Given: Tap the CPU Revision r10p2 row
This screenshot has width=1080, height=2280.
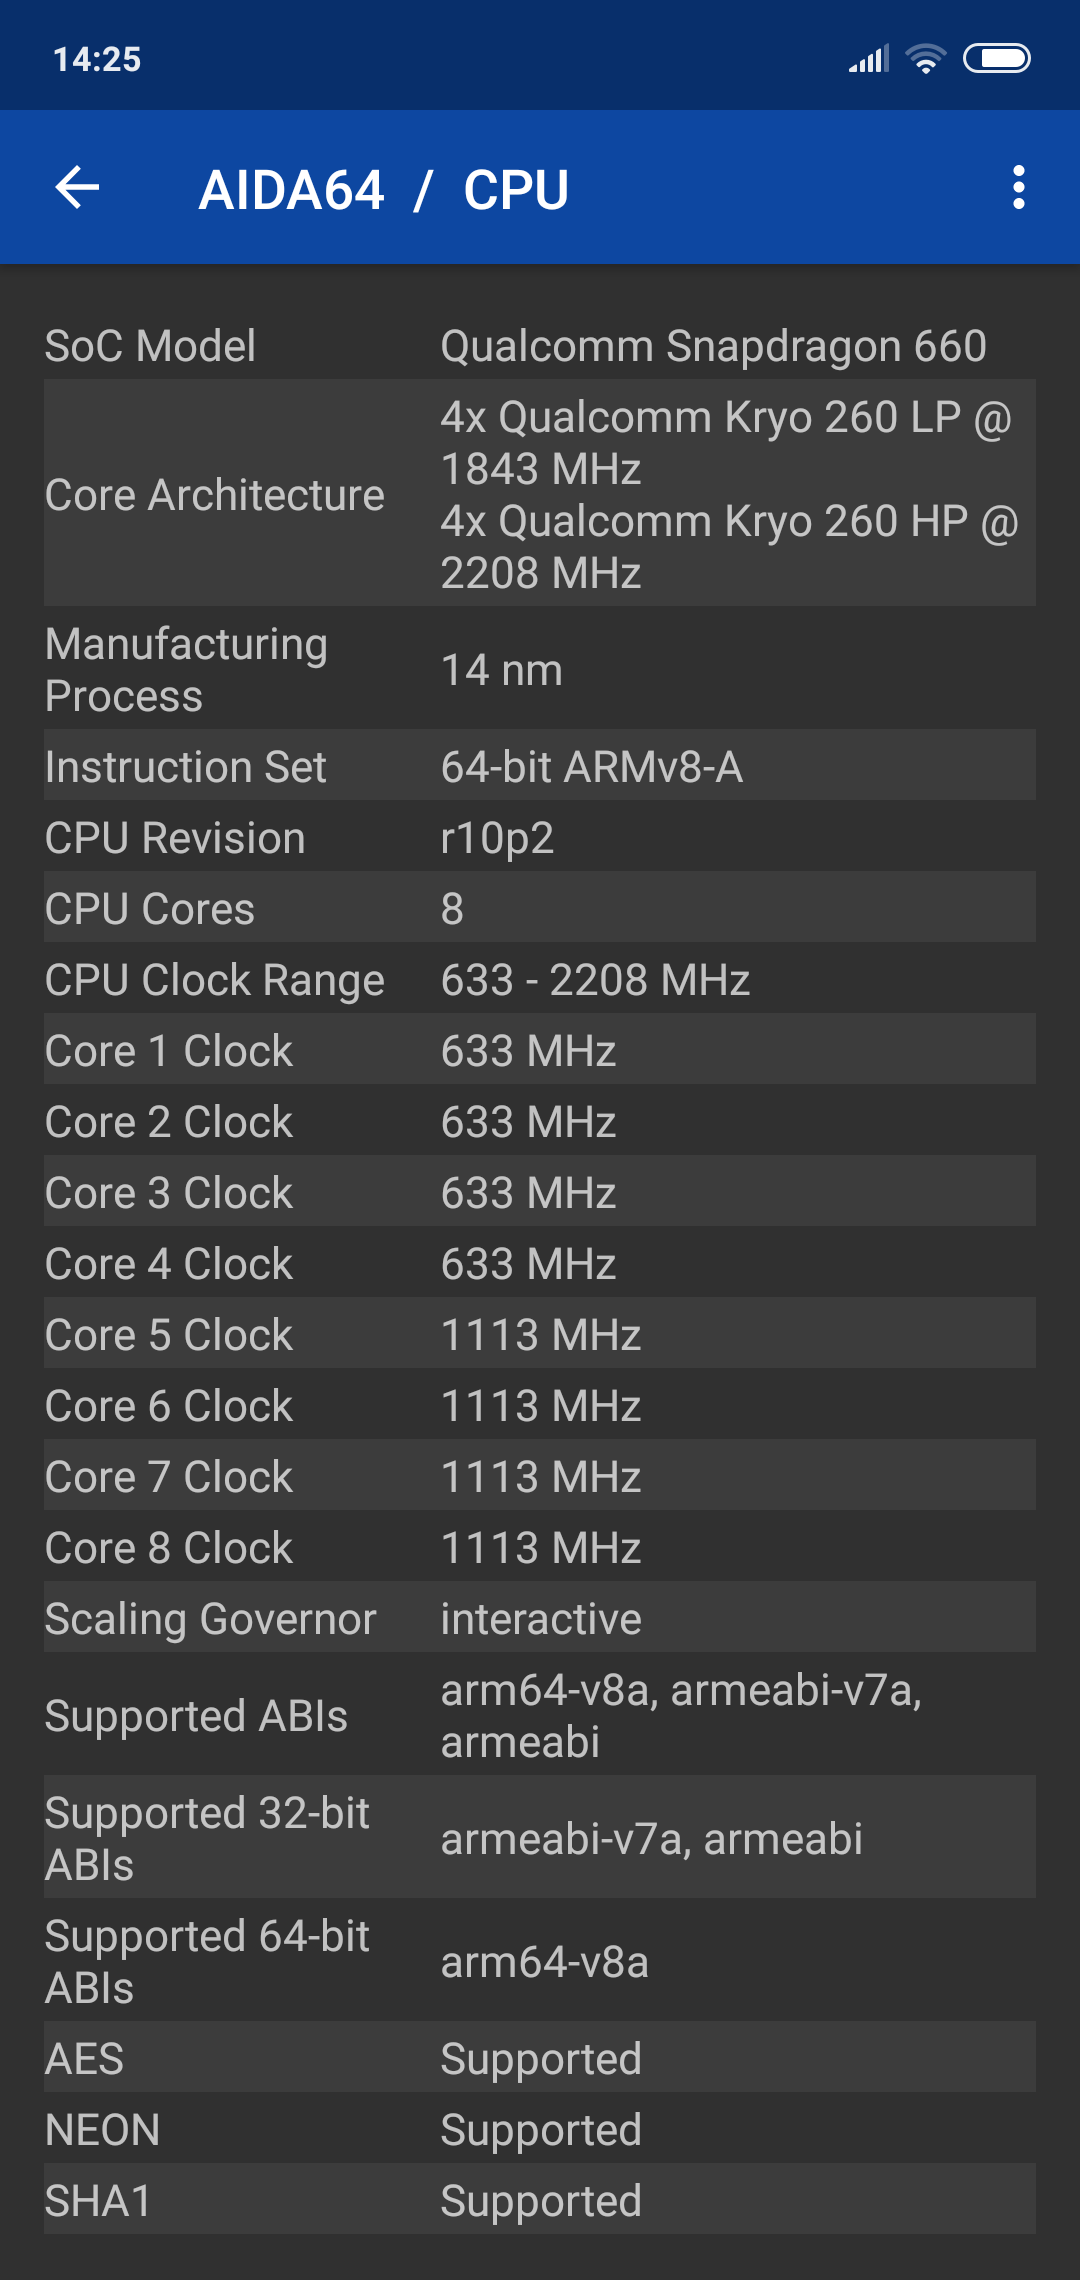Looking at the screenshot, I should pyautogui.click(x=540, y=838).
